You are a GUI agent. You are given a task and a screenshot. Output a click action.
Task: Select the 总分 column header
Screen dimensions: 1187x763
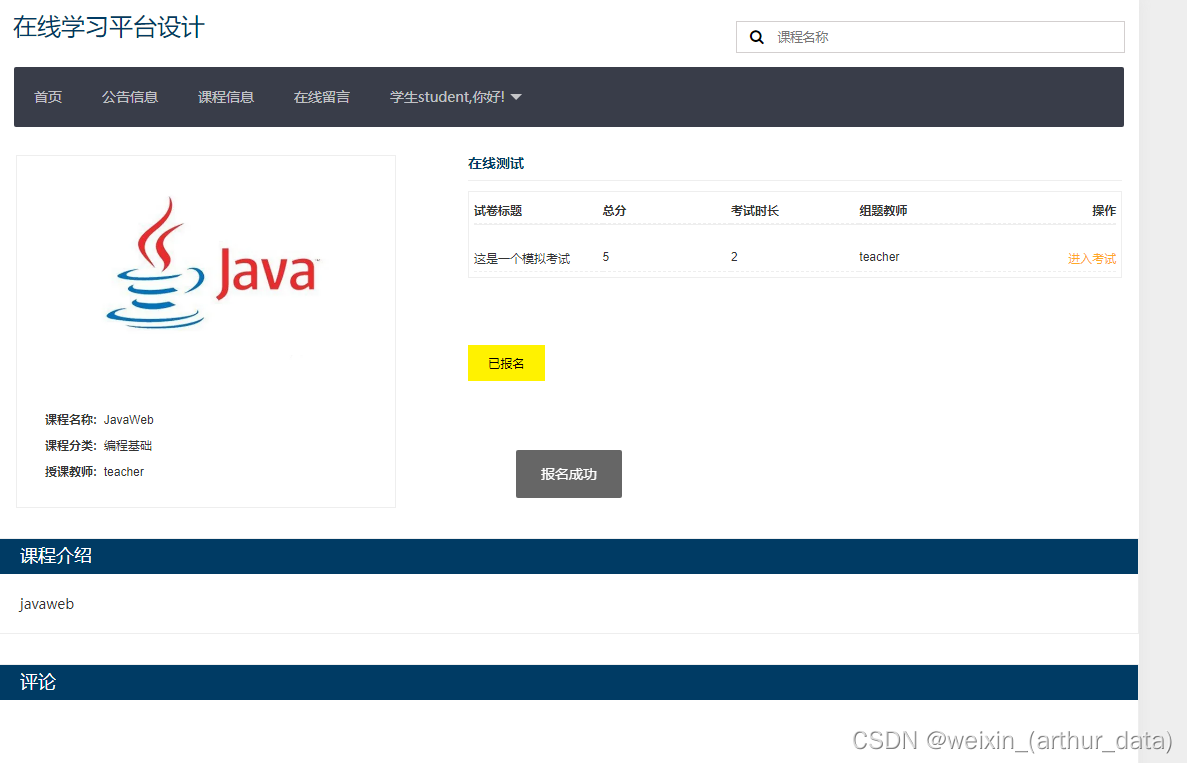614,210
